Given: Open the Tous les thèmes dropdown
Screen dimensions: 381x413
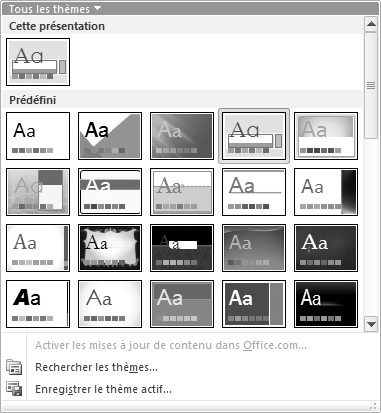Looking at the screenshot, I should 55,9.
